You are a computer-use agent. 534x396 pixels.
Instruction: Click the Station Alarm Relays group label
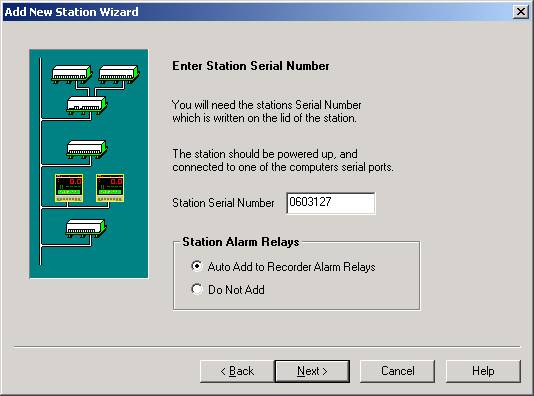coord(240,242)
